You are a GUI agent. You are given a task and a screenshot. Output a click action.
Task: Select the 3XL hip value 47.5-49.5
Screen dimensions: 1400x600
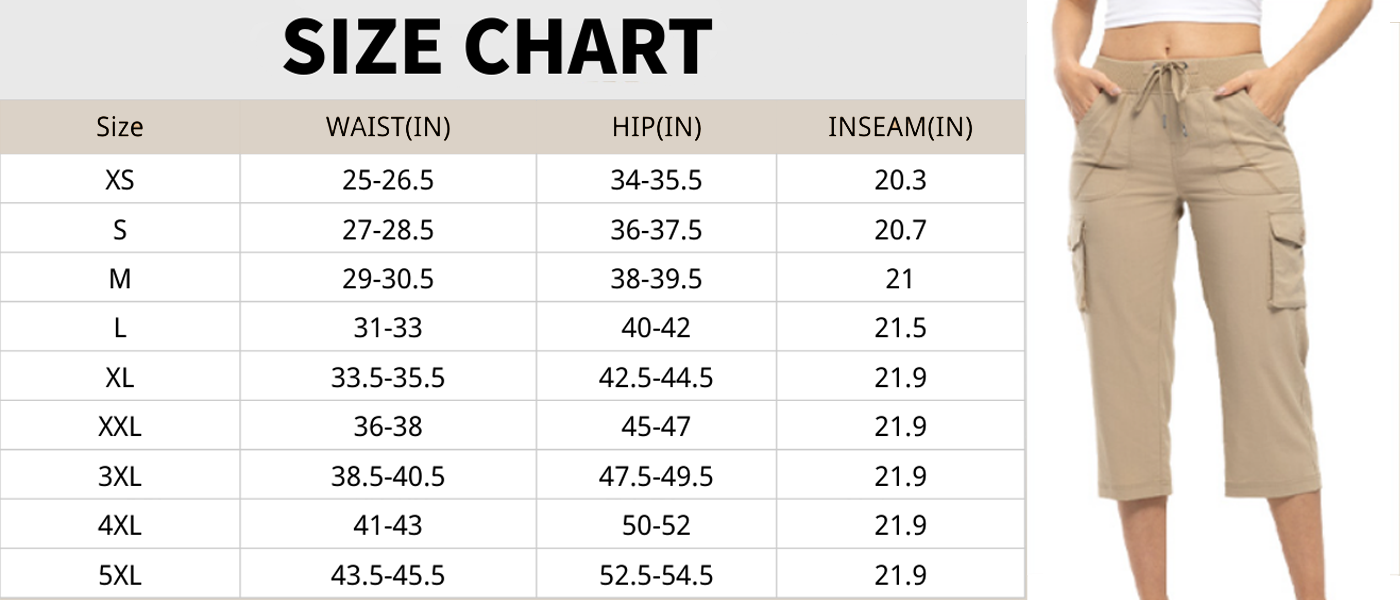[656, 476]
